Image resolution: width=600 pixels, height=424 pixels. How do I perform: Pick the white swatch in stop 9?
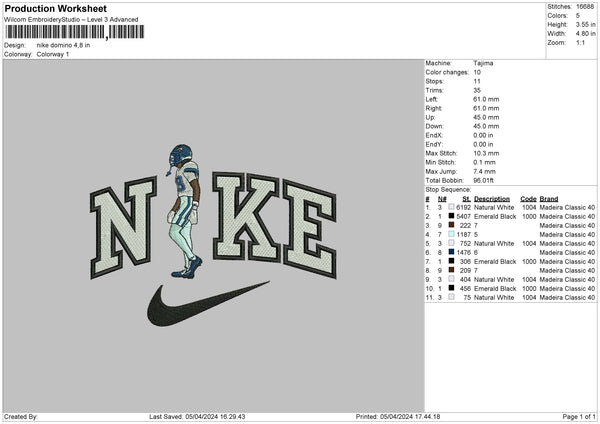click(x=452, y=279)
